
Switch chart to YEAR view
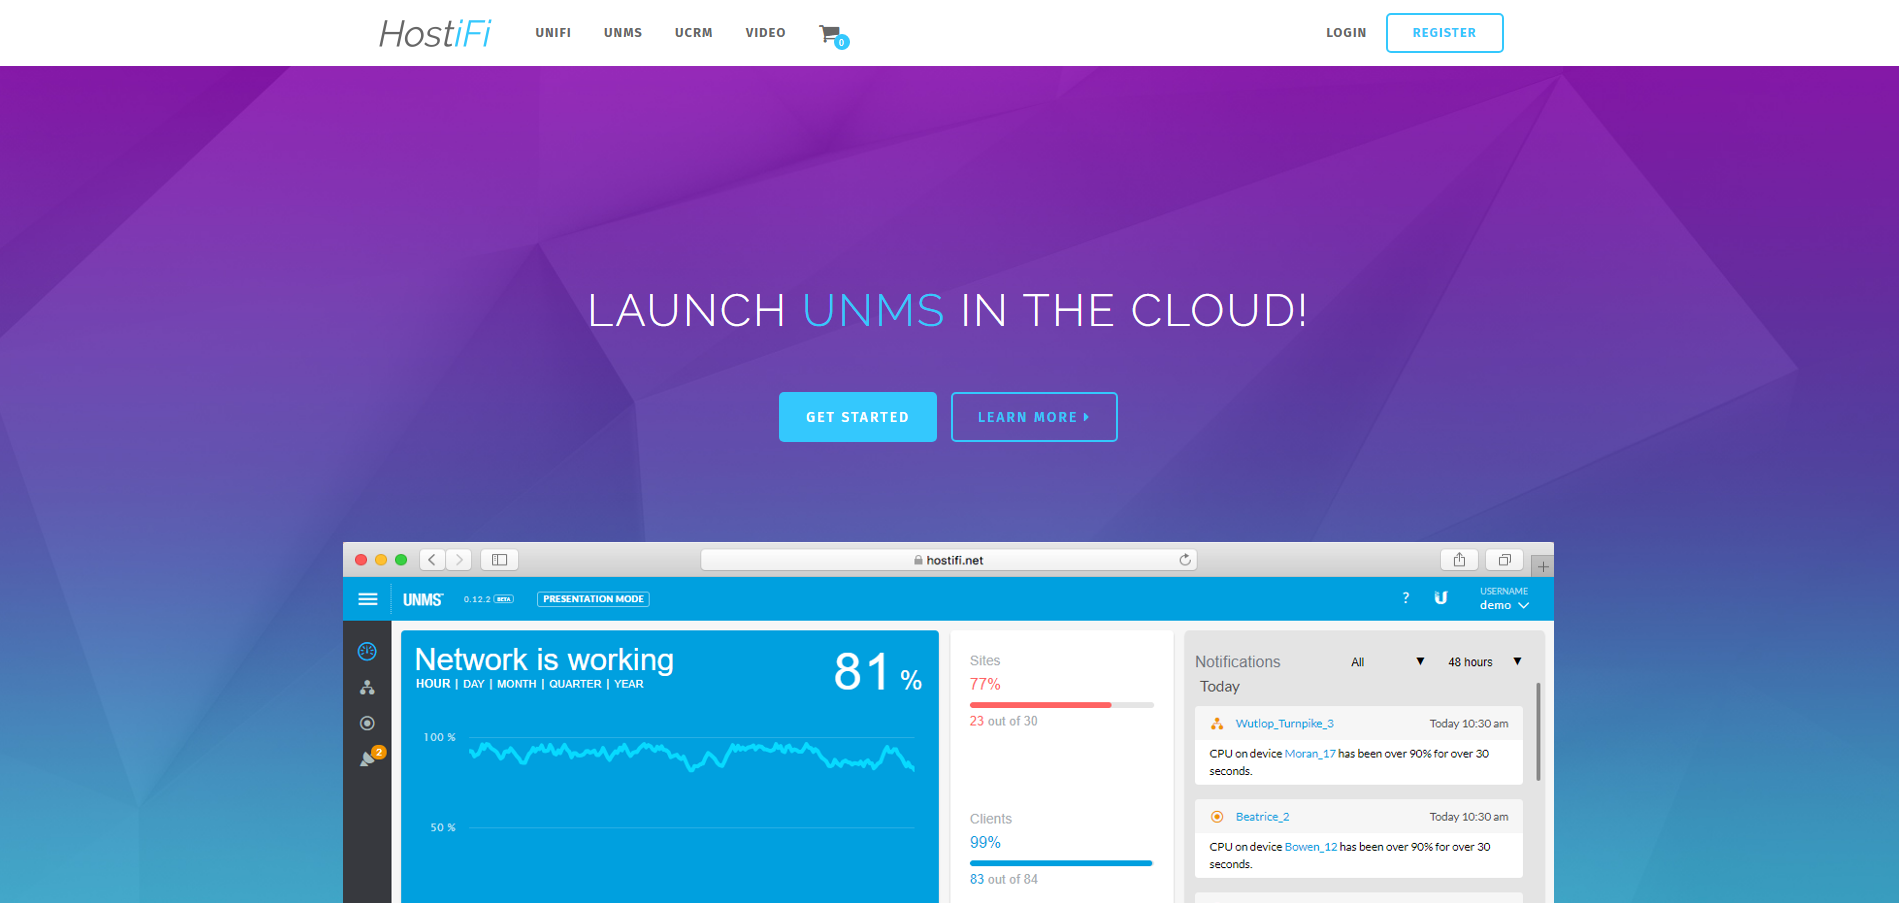coord(629,684)
